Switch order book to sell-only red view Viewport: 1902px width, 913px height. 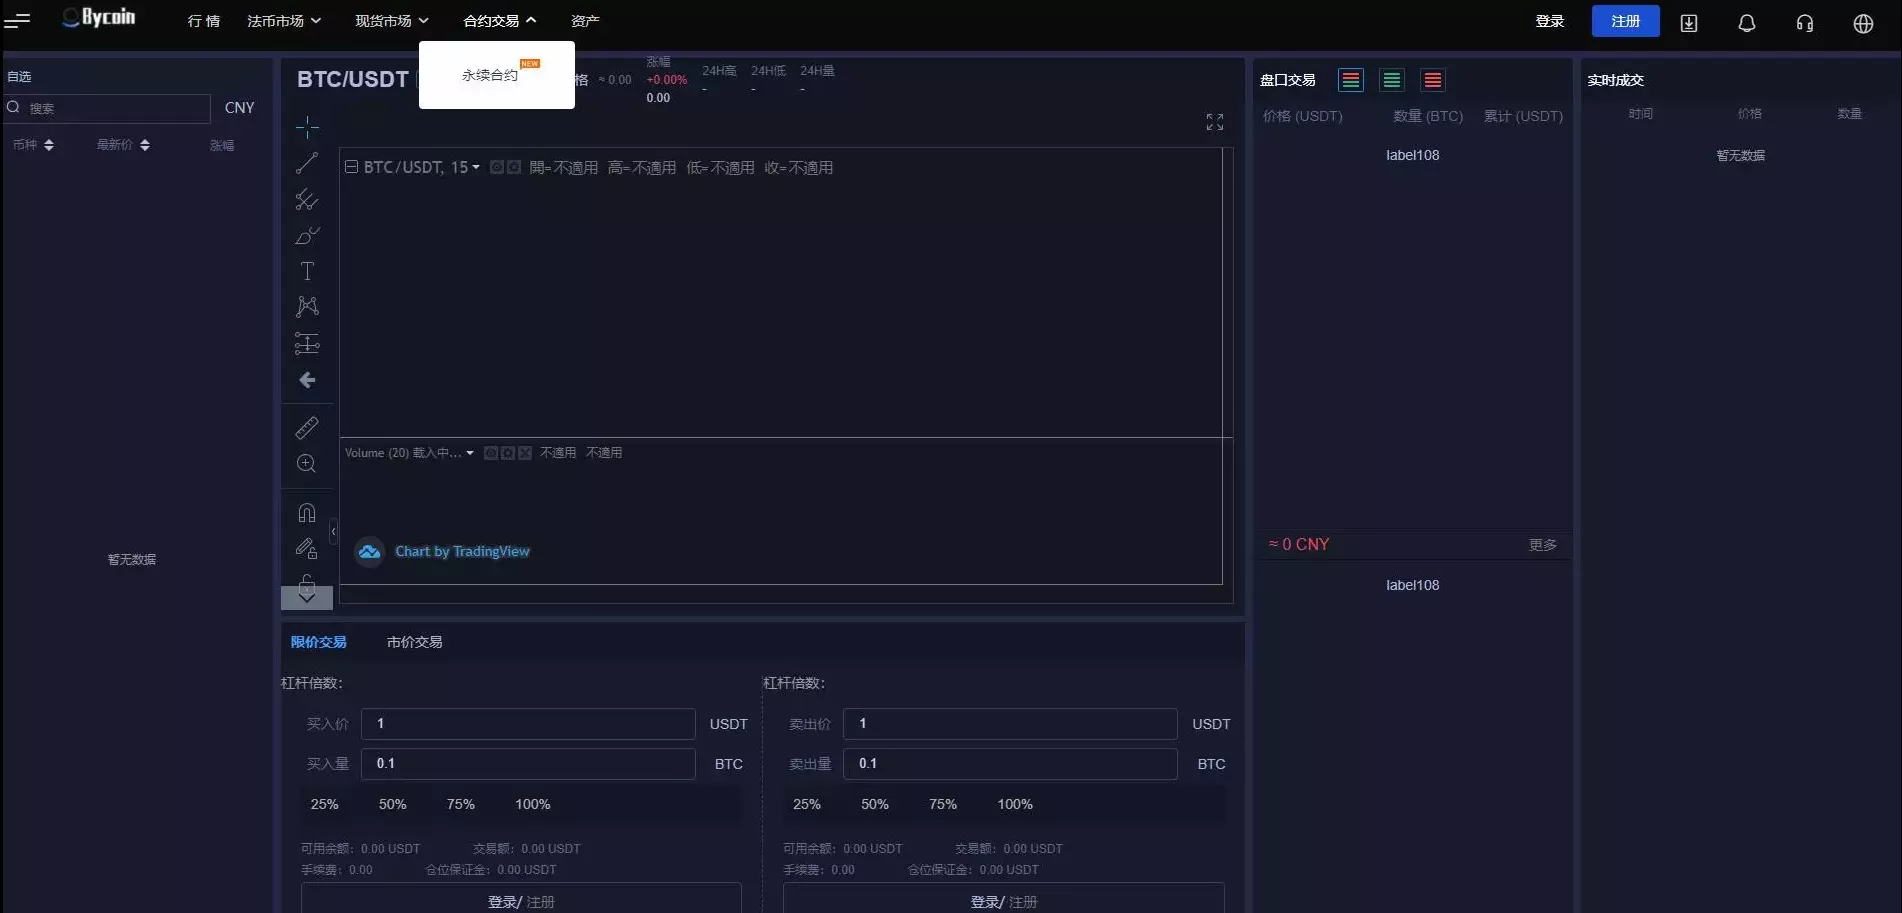(x=1432, y=80)
